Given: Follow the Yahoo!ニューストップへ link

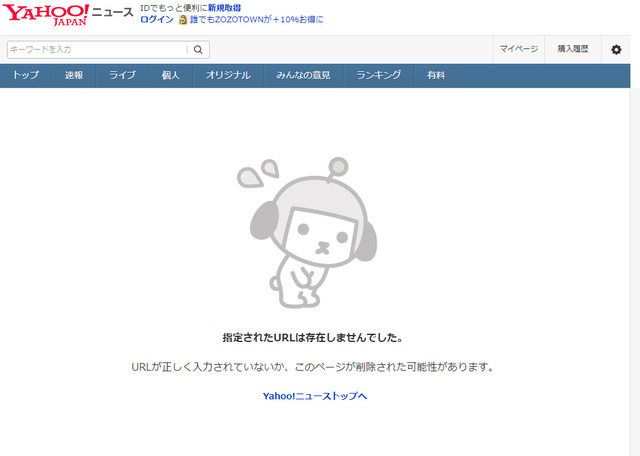Looking at the screenshot, I should [315, 396].
